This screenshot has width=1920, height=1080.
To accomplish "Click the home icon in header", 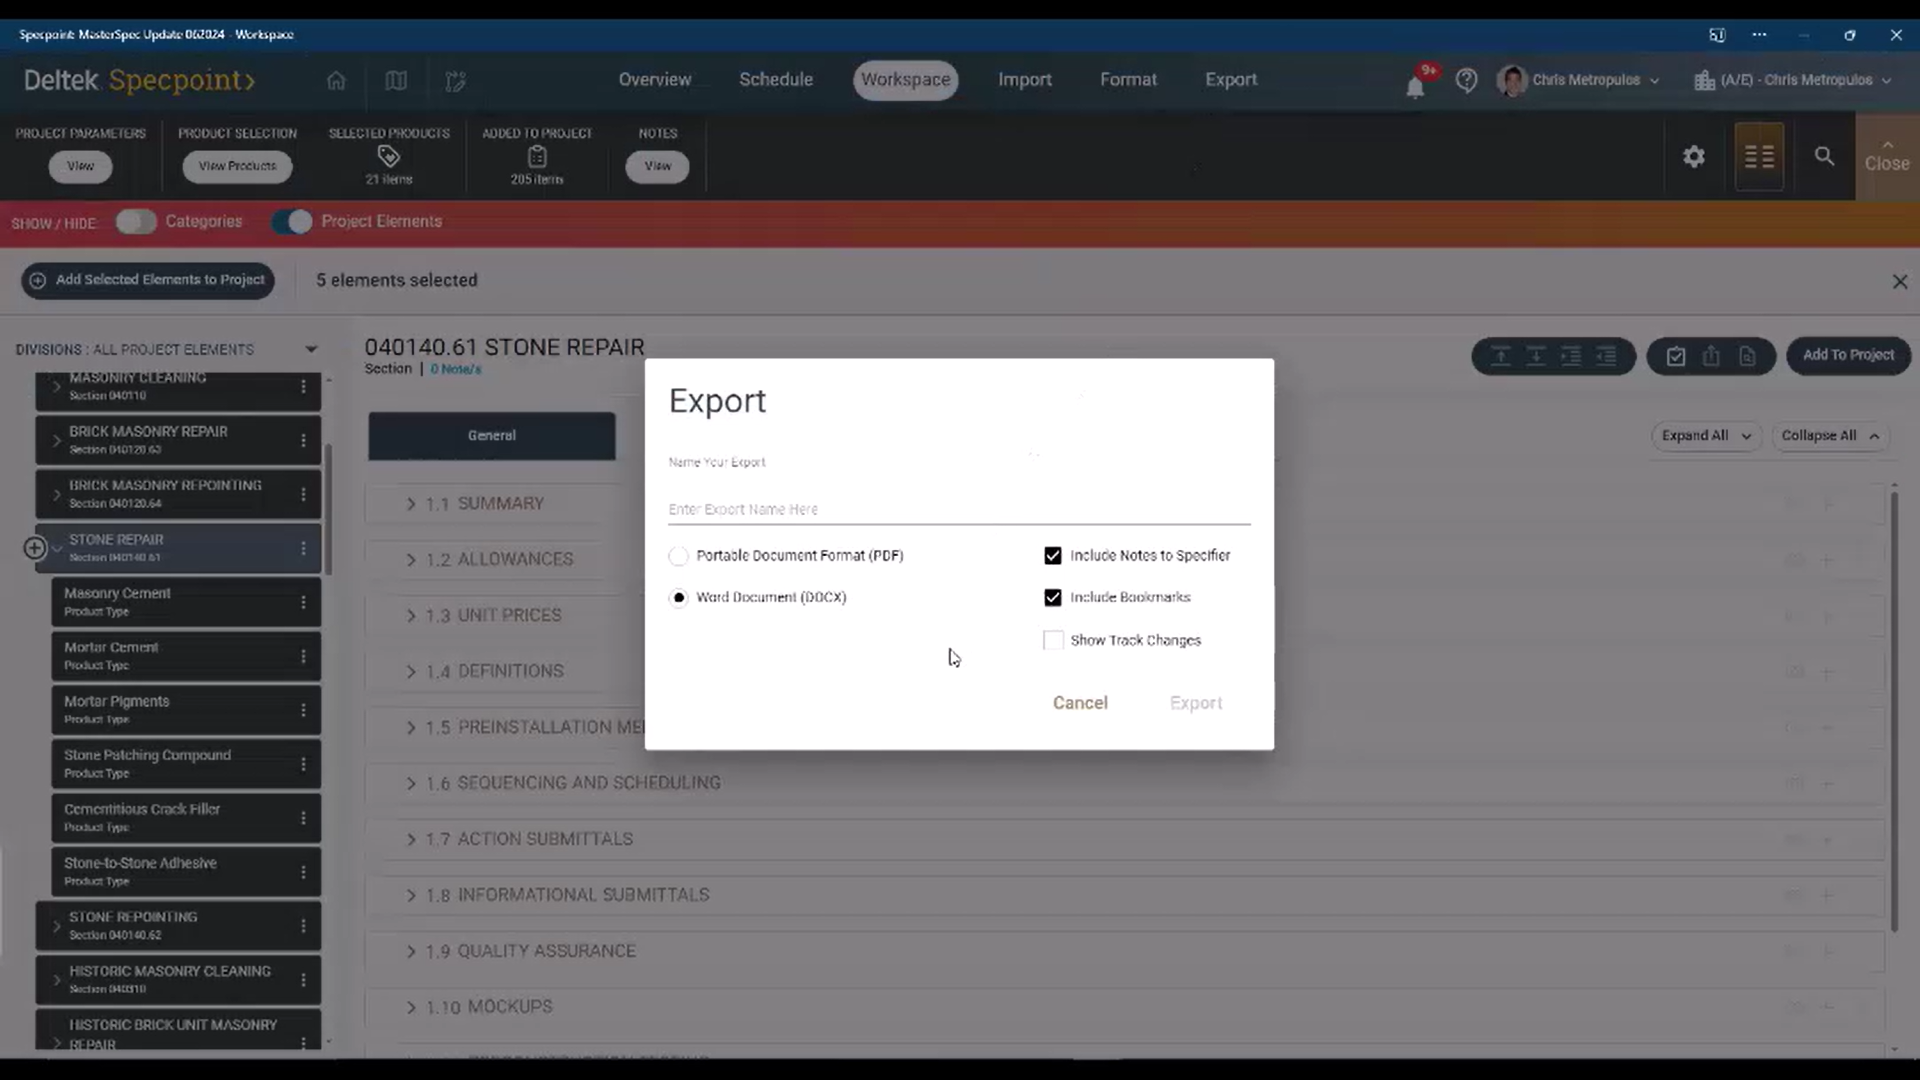I will pyautogui.click(x=336, y=80).
